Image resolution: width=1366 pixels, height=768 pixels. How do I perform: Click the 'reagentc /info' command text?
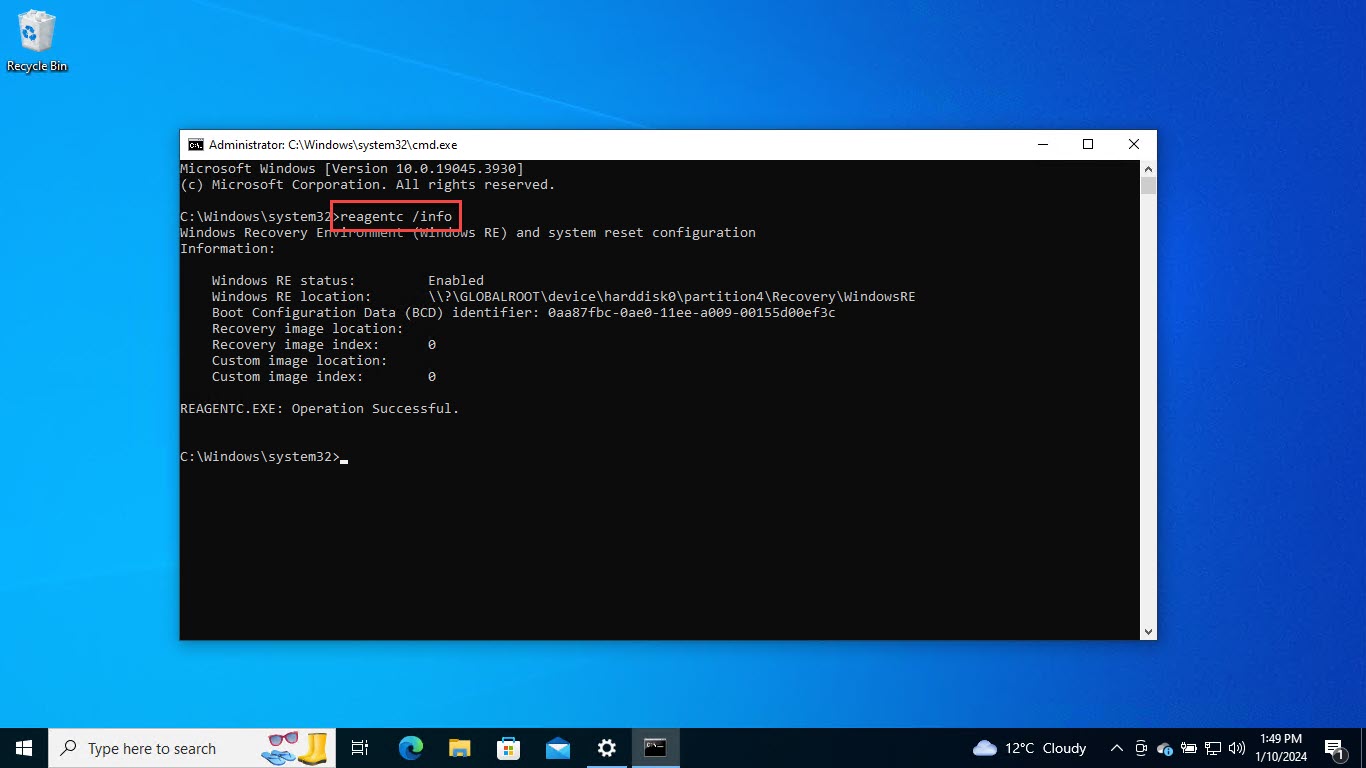pyautogui.click(x=396, y=217)
